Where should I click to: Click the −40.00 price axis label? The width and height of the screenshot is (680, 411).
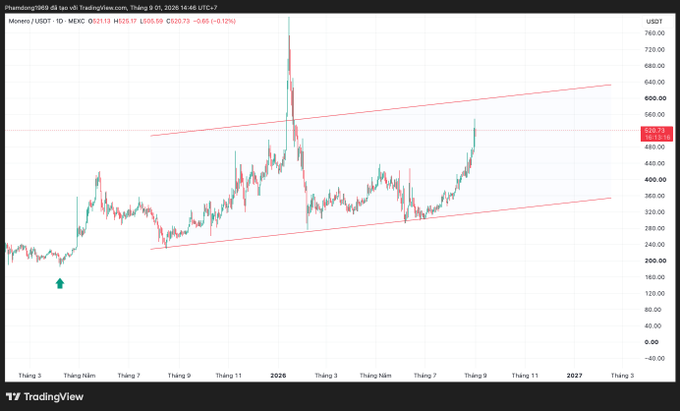[654, 359]
